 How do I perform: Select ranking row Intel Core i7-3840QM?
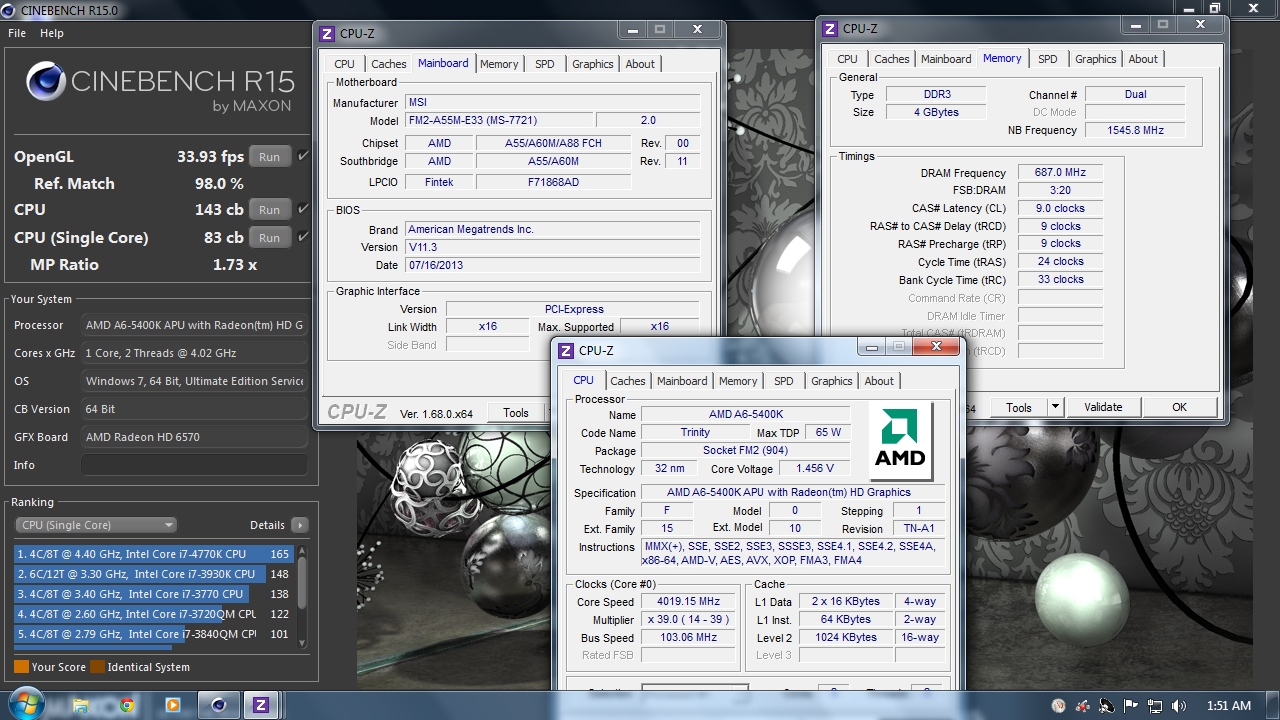coord(154,634)
